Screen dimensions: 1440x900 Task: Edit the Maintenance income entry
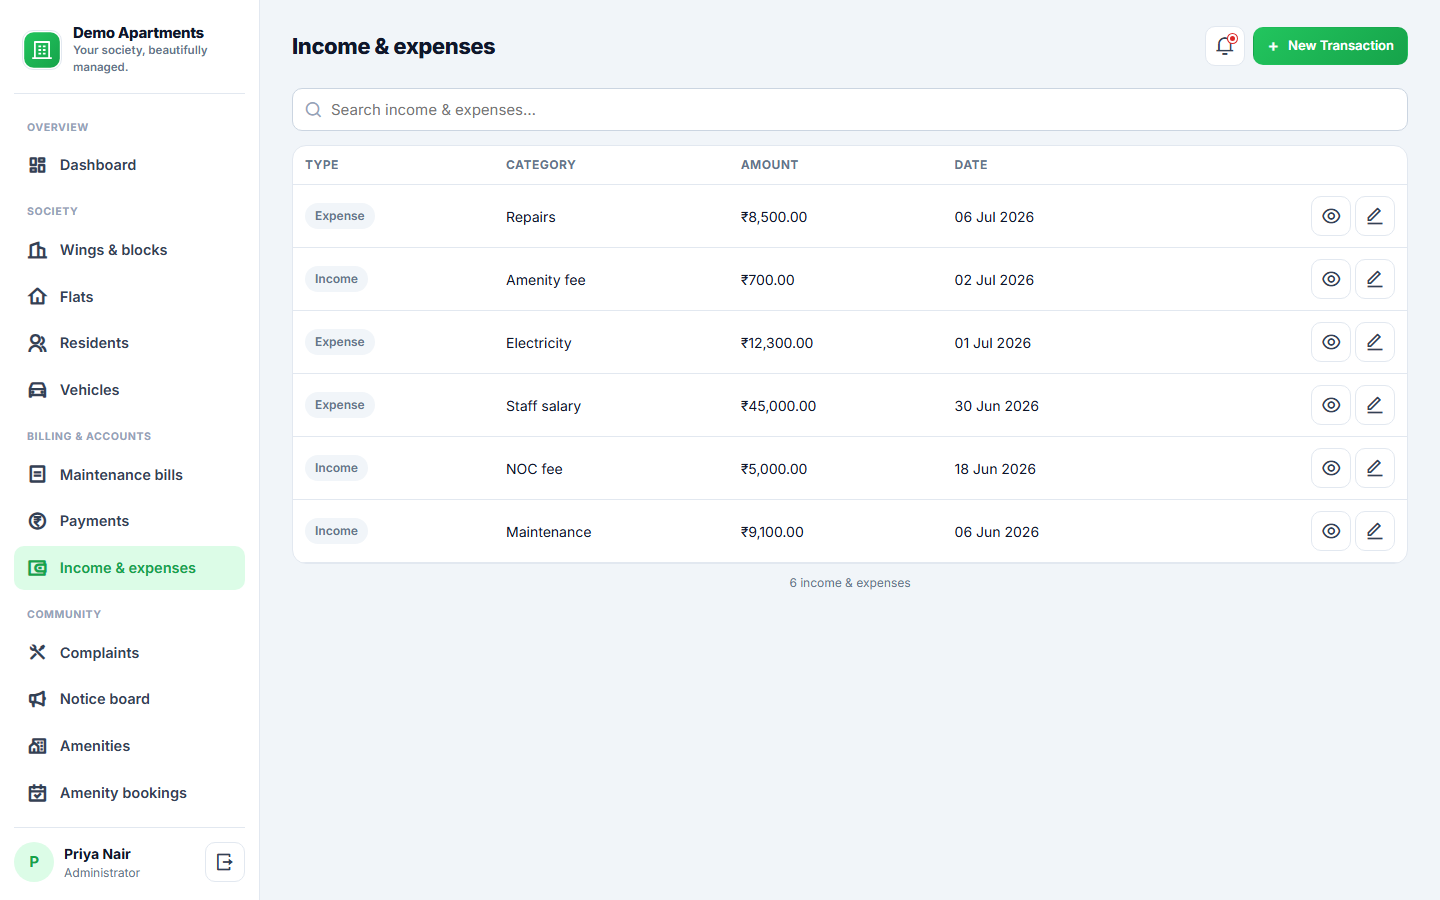[x=1375, y=531]
